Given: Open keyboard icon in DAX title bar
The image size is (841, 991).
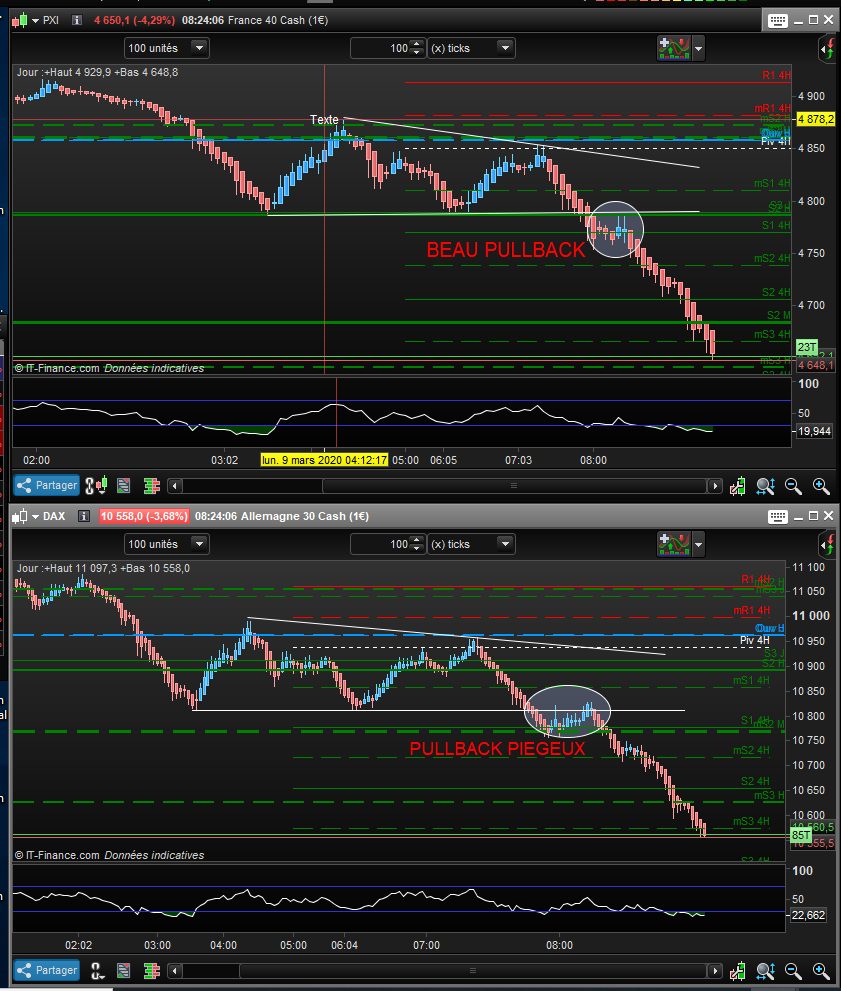Looking at the screenshot, I should (x=777, y=517).
